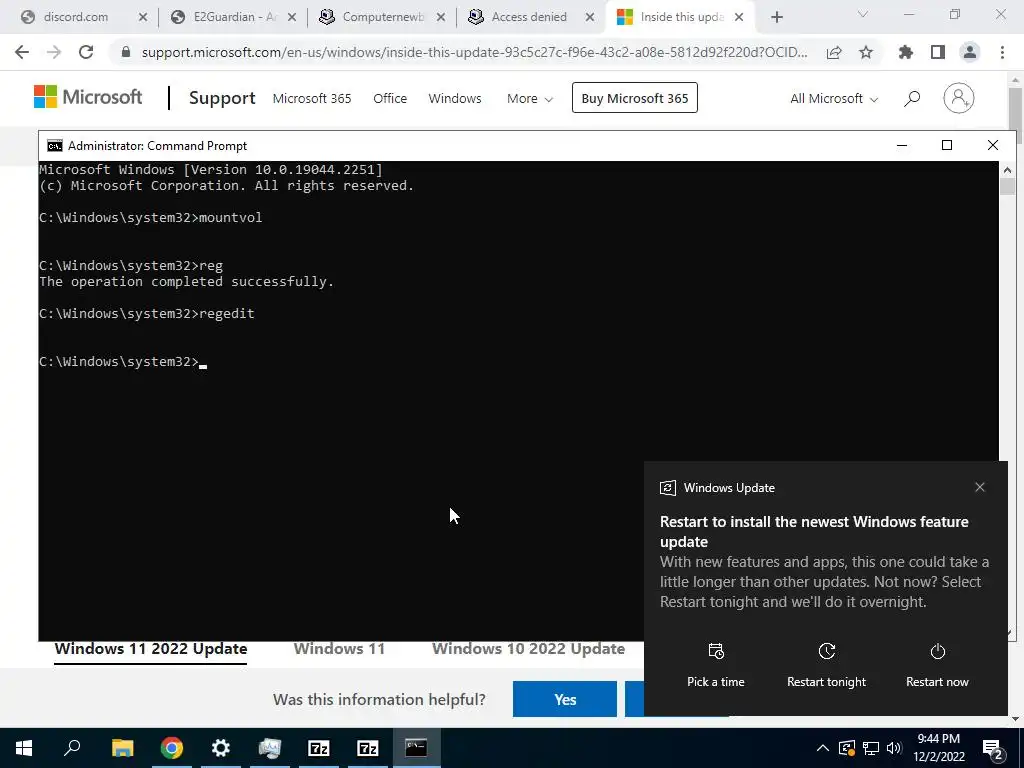Open Settings gear on the taskbar
Screen dimensions: 1024x768
pos(221,748)
